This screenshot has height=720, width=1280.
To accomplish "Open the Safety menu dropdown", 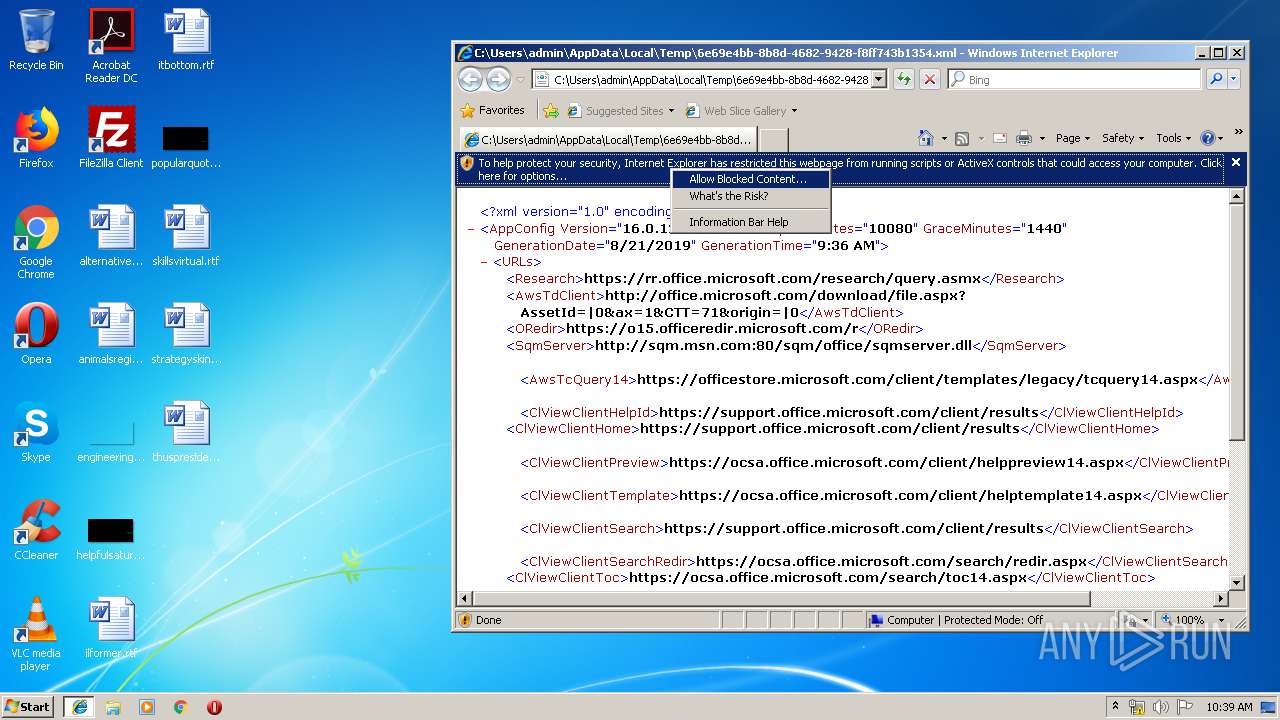I will pos(1124,138).
